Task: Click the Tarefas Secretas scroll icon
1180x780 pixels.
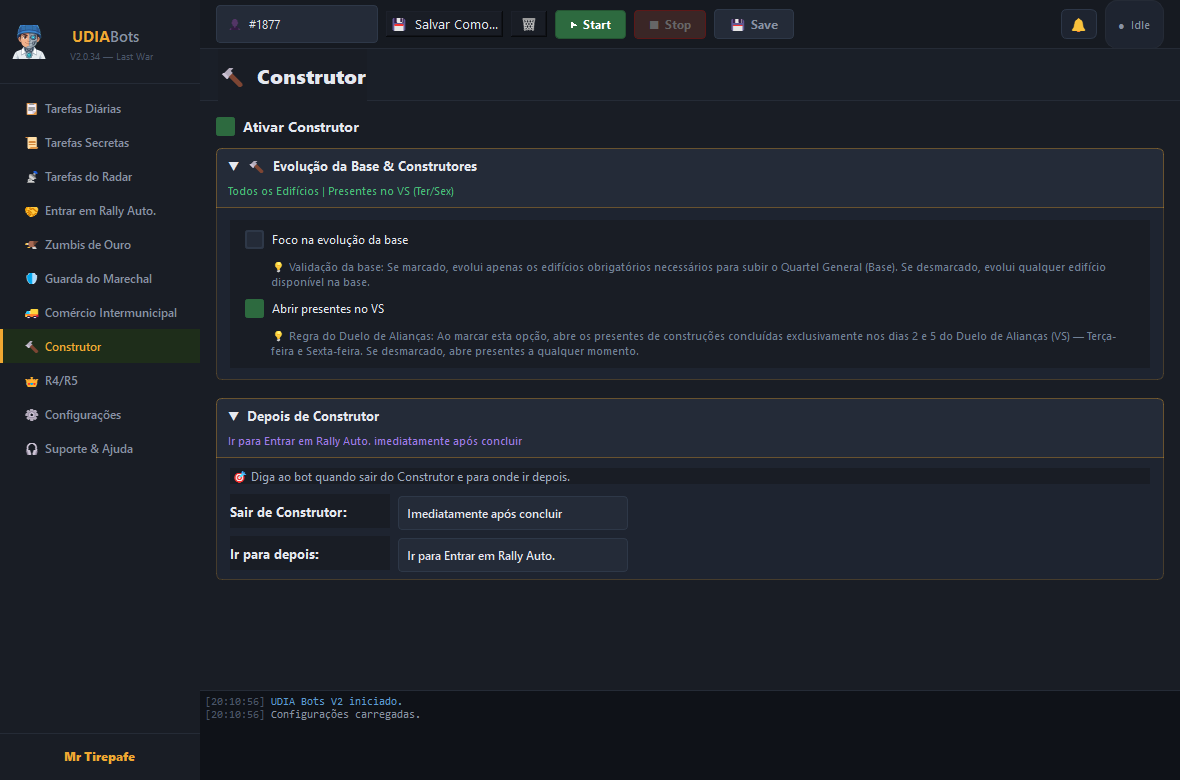Action: [32, 143]
